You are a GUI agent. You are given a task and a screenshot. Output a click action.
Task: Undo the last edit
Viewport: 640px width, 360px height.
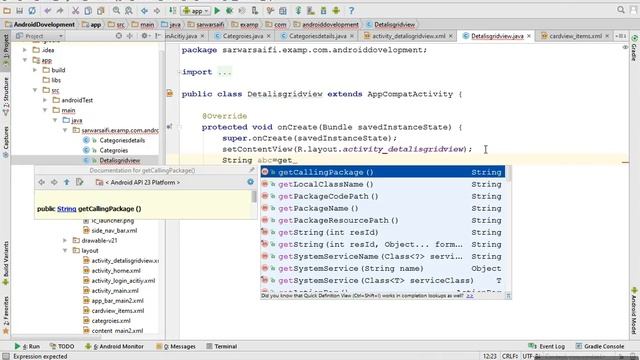(x=48, y=11)
